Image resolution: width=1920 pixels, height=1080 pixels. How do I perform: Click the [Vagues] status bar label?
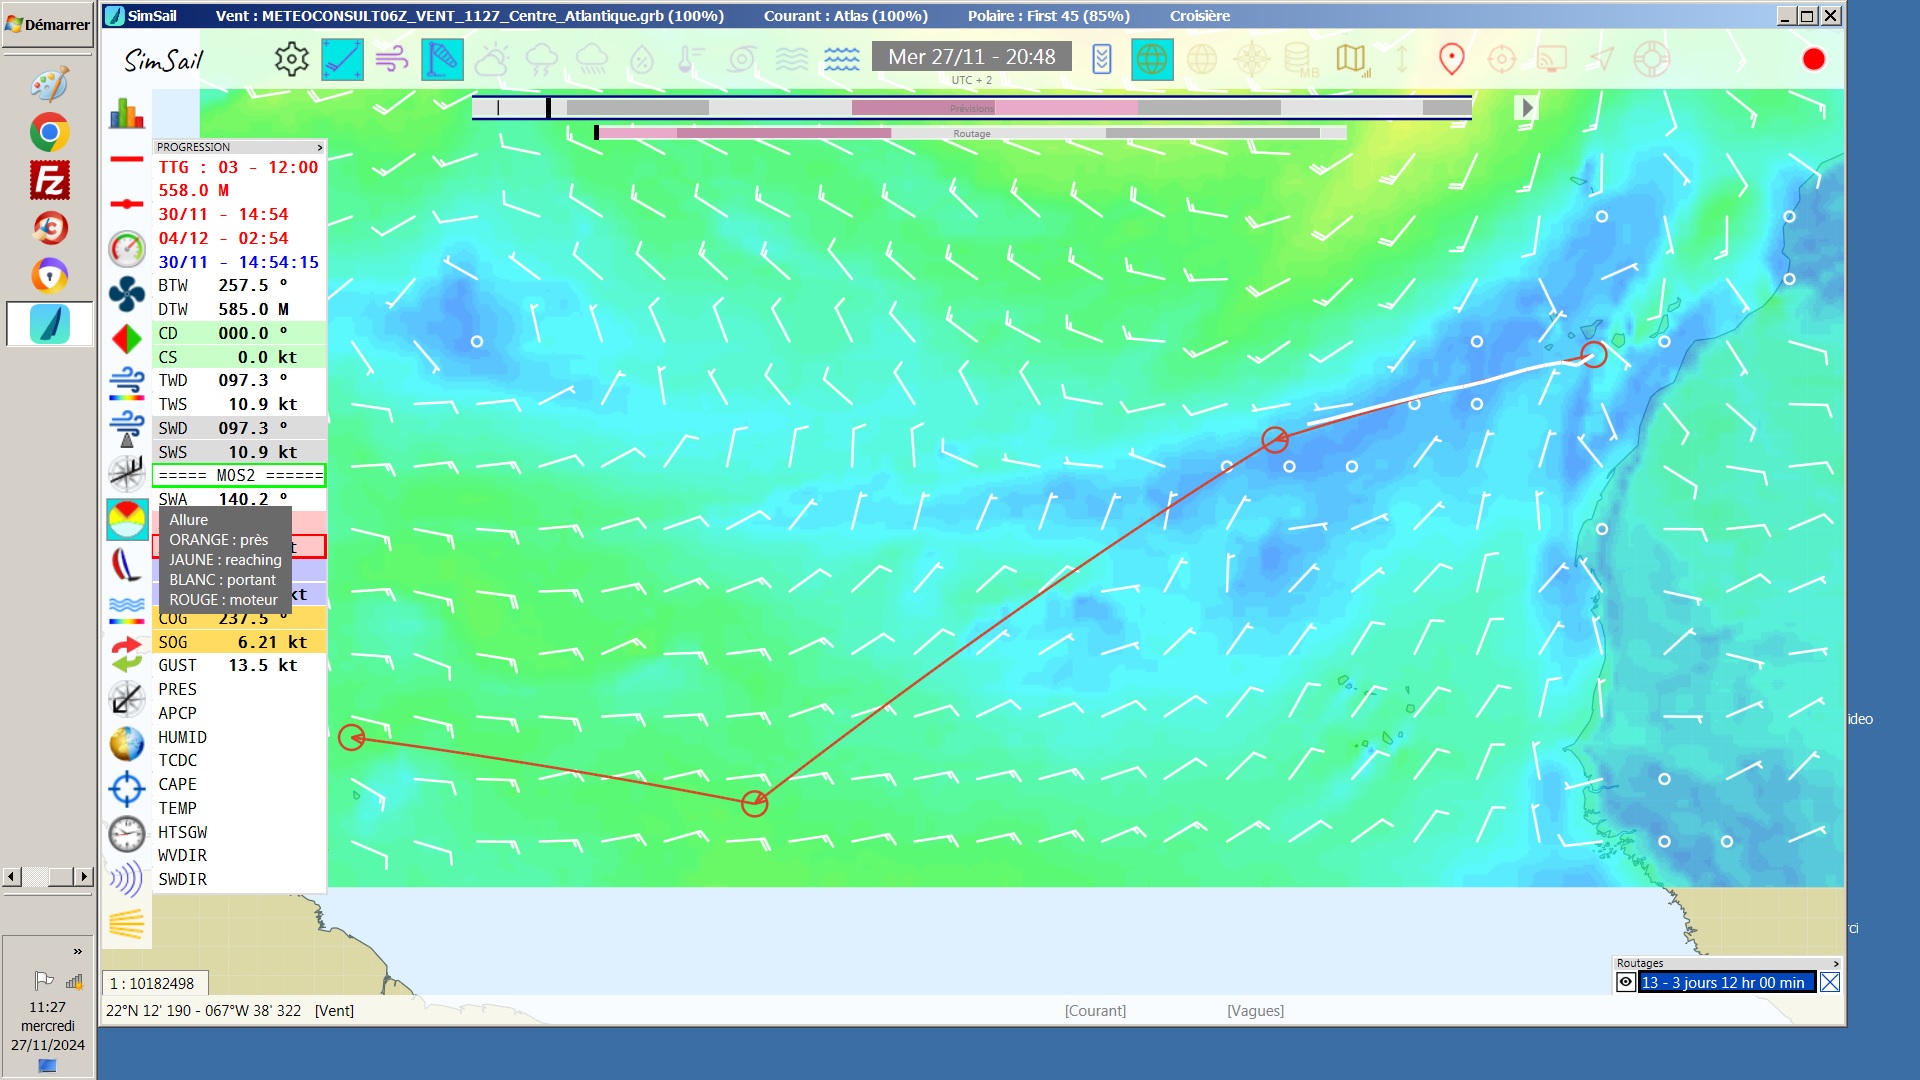pos(1255,1011)
